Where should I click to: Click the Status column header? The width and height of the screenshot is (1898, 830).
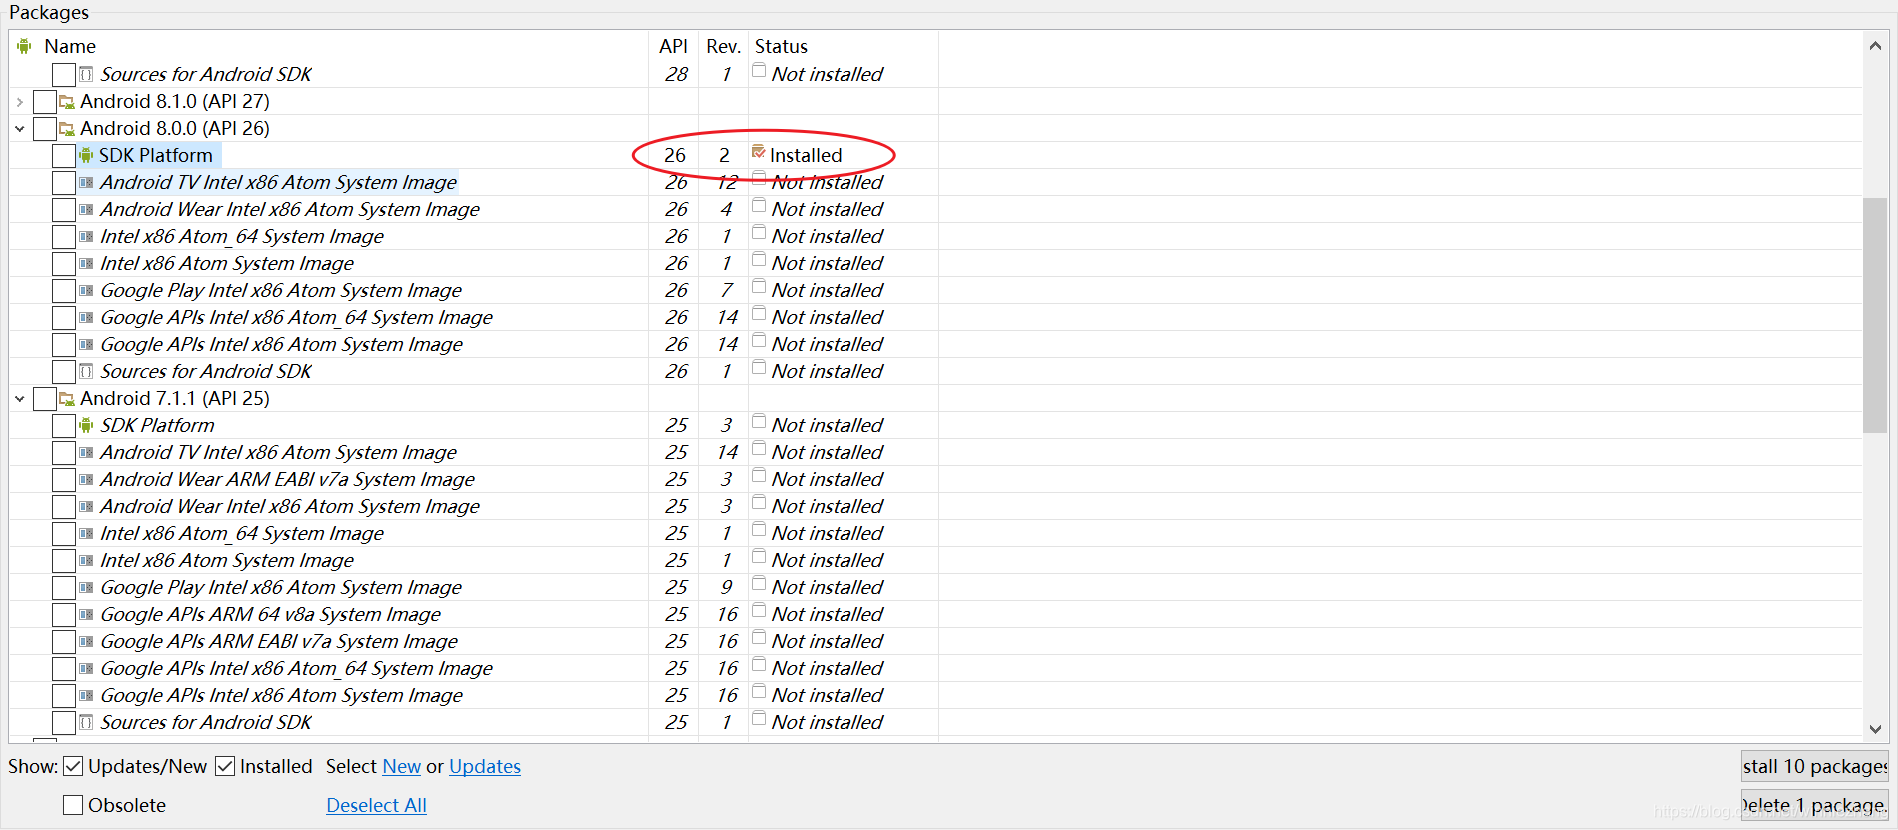781,46
